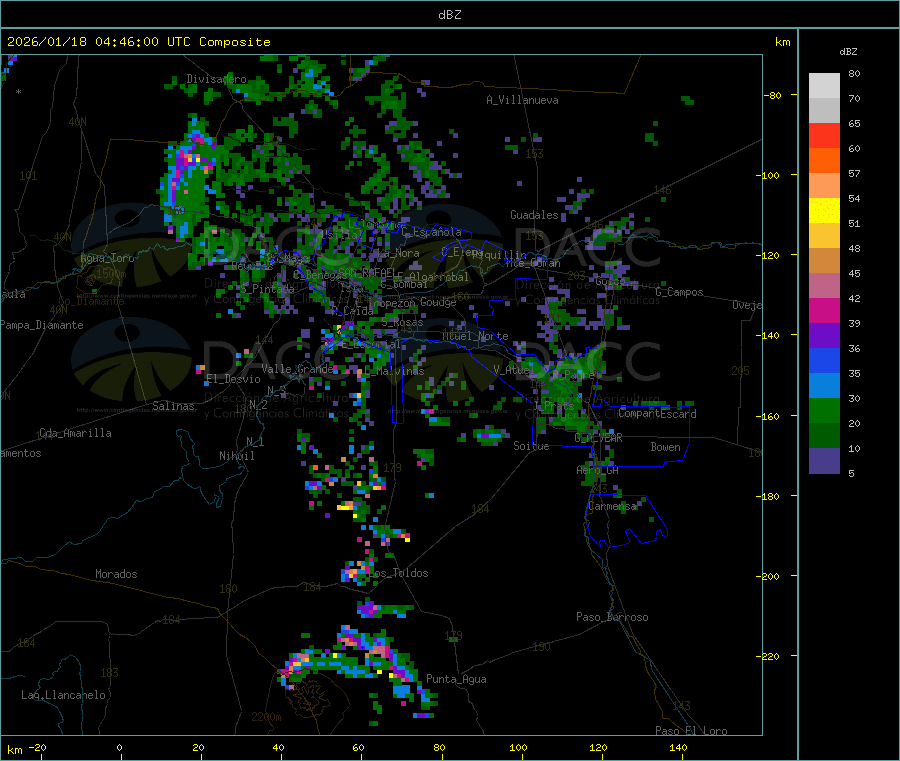This screenshot has width=900, height=761.
Task: Click the Divisadero place label
Action: point(216,79)
